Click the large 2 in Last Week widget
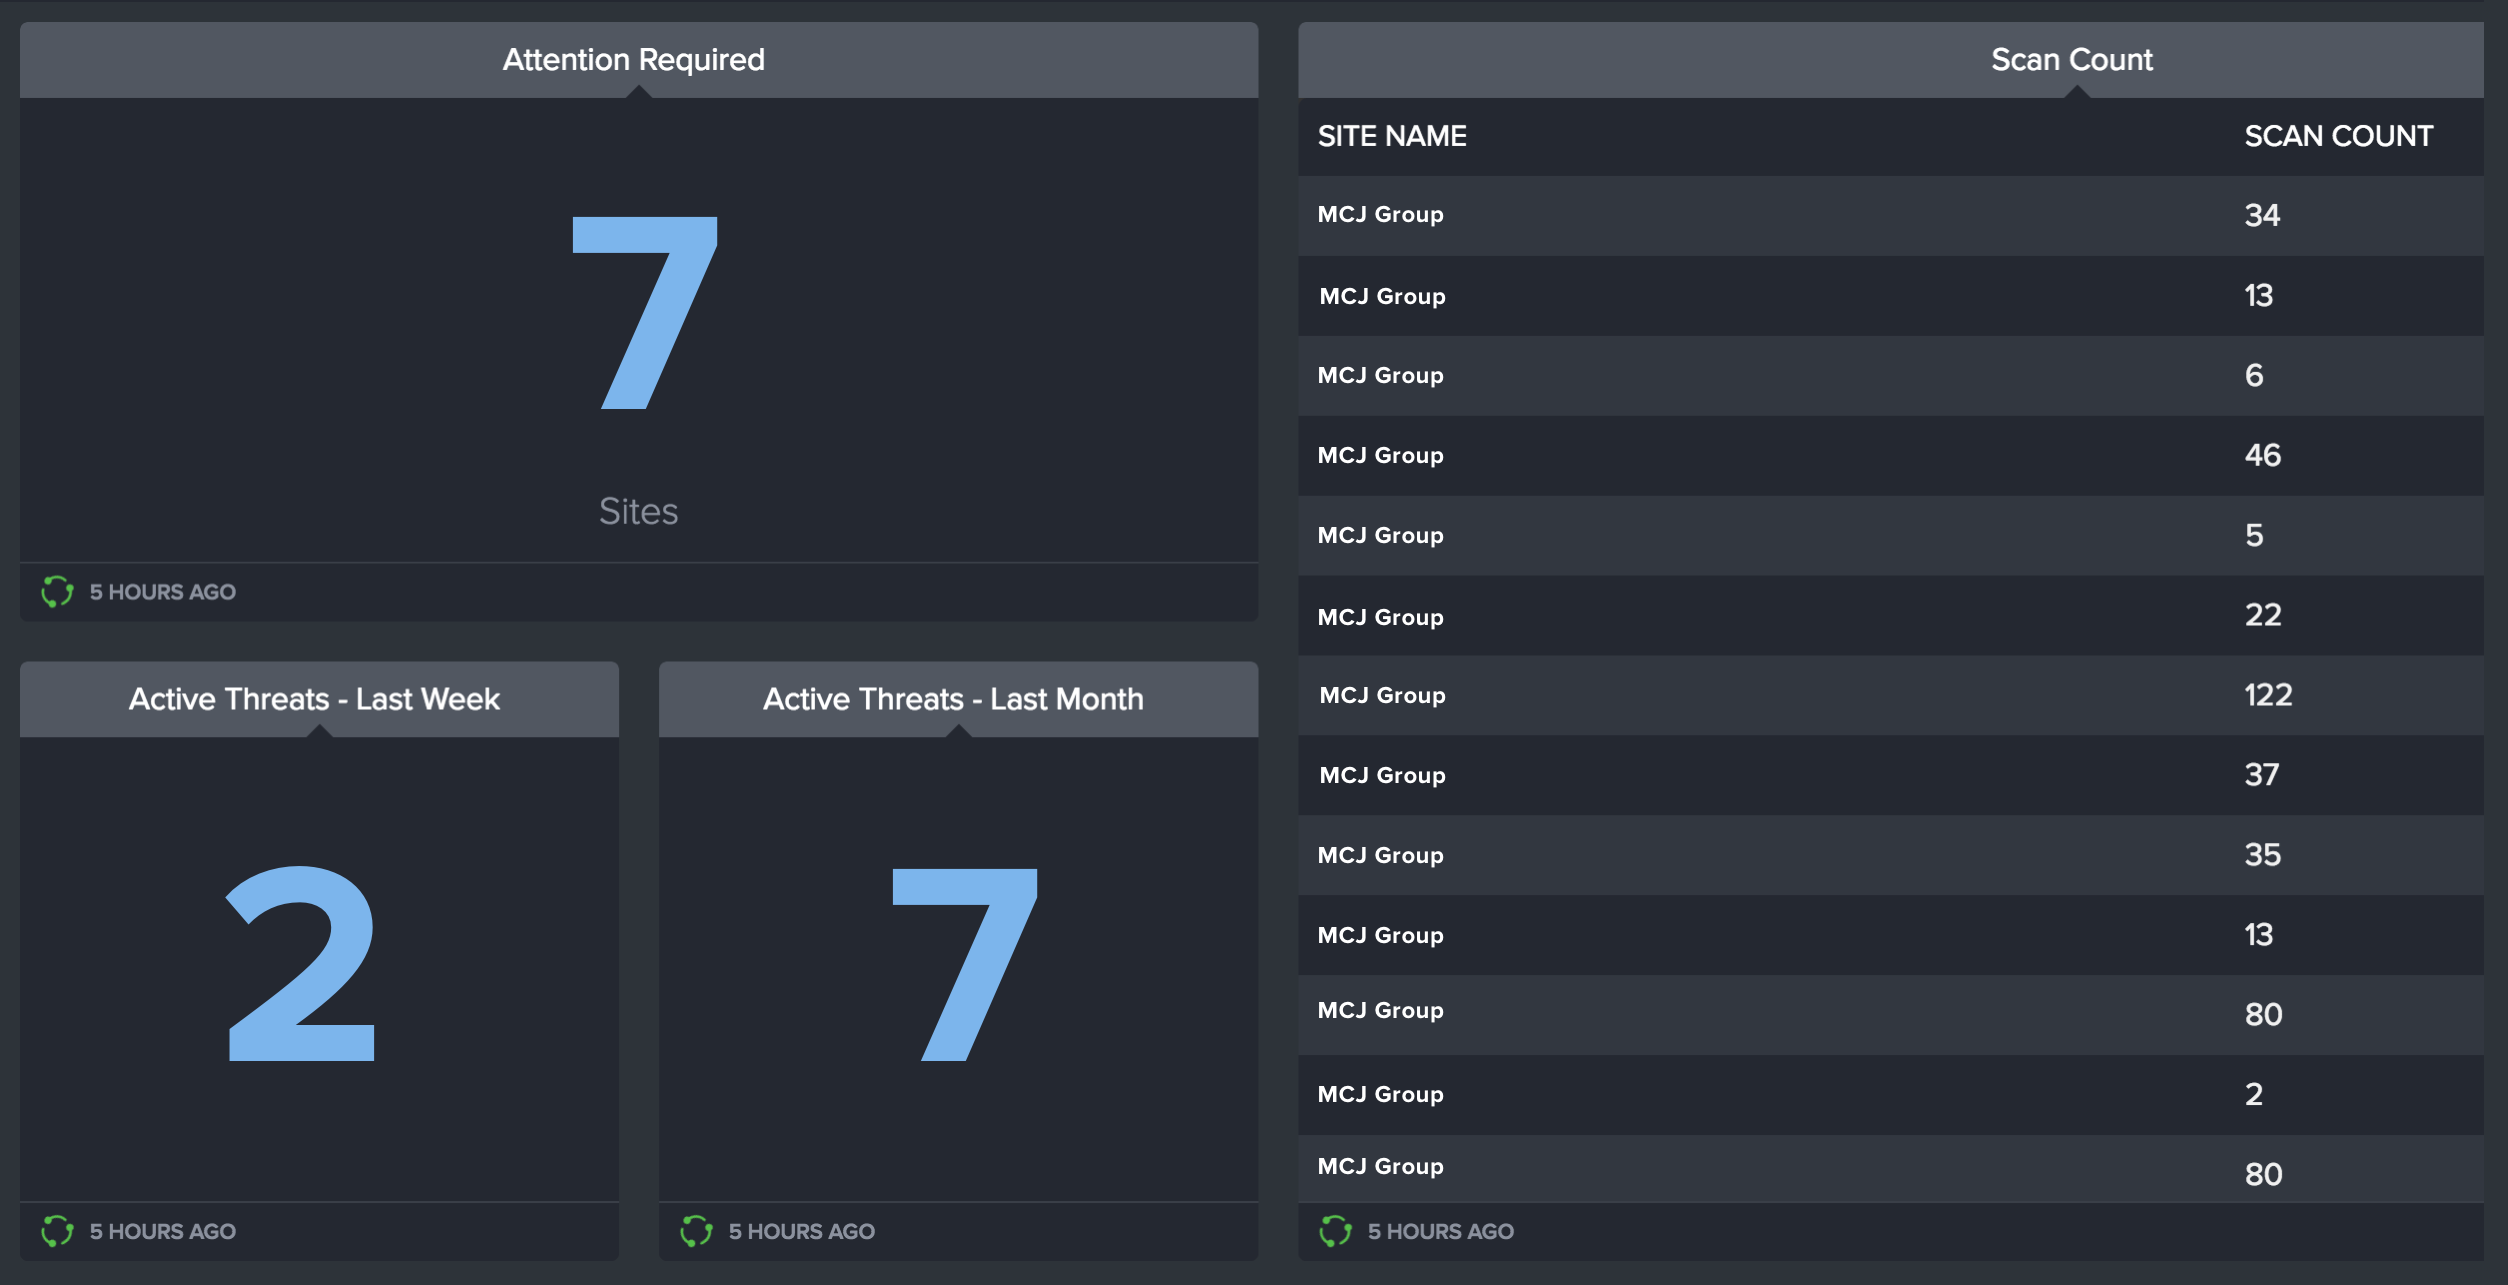The image size is (2508, 1285). click(x=301, y=963)
